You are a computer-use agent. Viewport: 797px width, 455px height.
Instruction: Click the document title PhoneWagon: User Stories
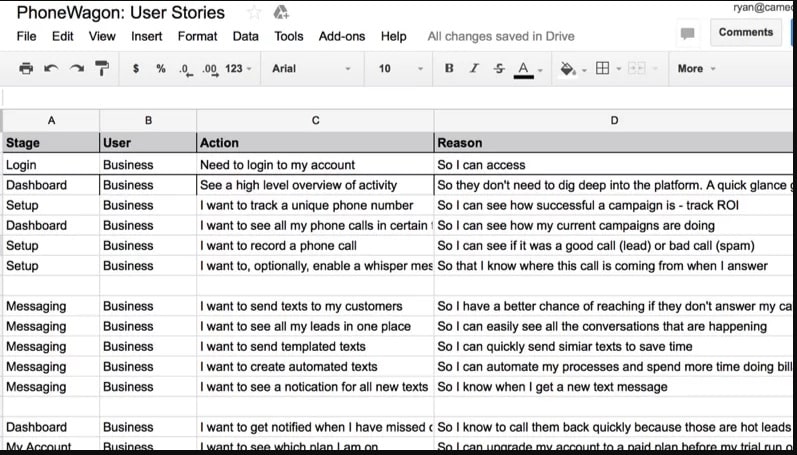pyautogui.click(x=120, y=13)
